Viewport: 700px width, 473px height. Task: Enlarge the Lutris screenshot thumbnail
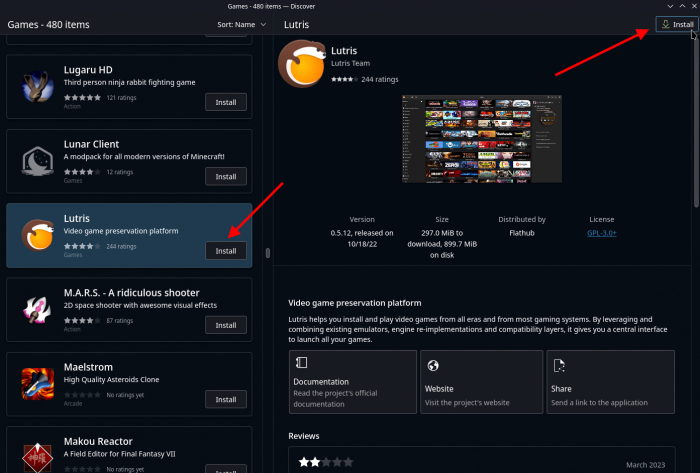(x=482, y=139)
